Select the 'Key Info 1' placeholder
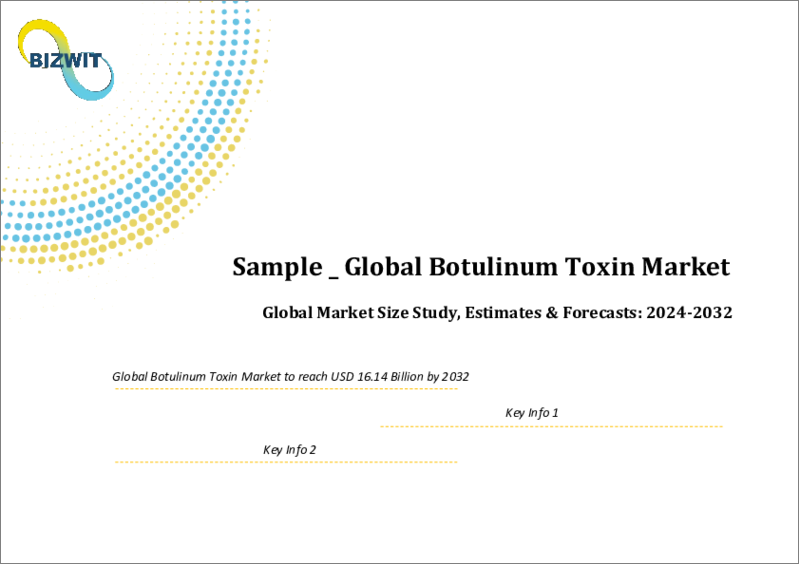 pyautogui.click(x=532, y=413)
